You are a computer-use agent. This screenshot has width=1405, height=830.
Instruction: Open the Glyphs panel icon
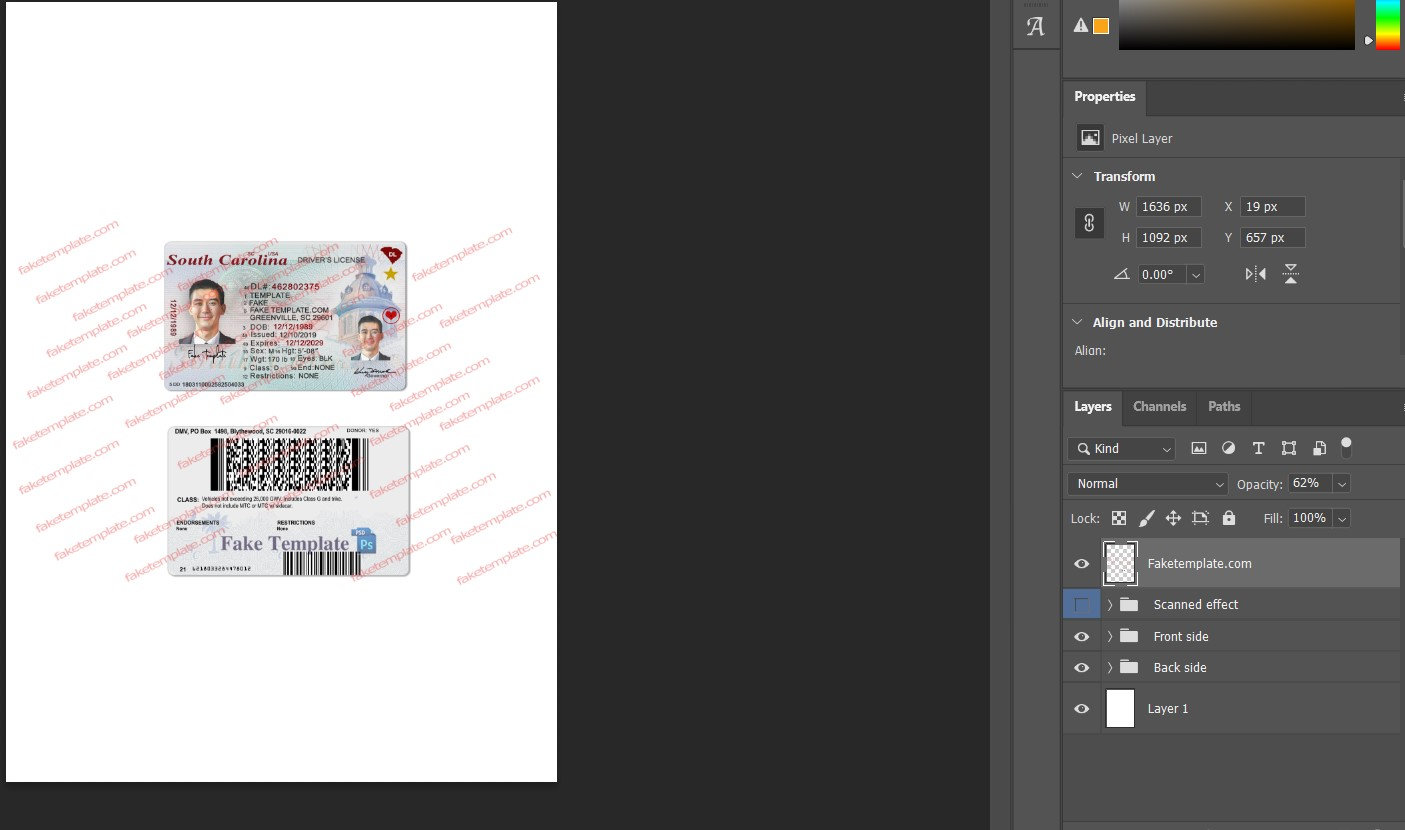pos(1035,27)
